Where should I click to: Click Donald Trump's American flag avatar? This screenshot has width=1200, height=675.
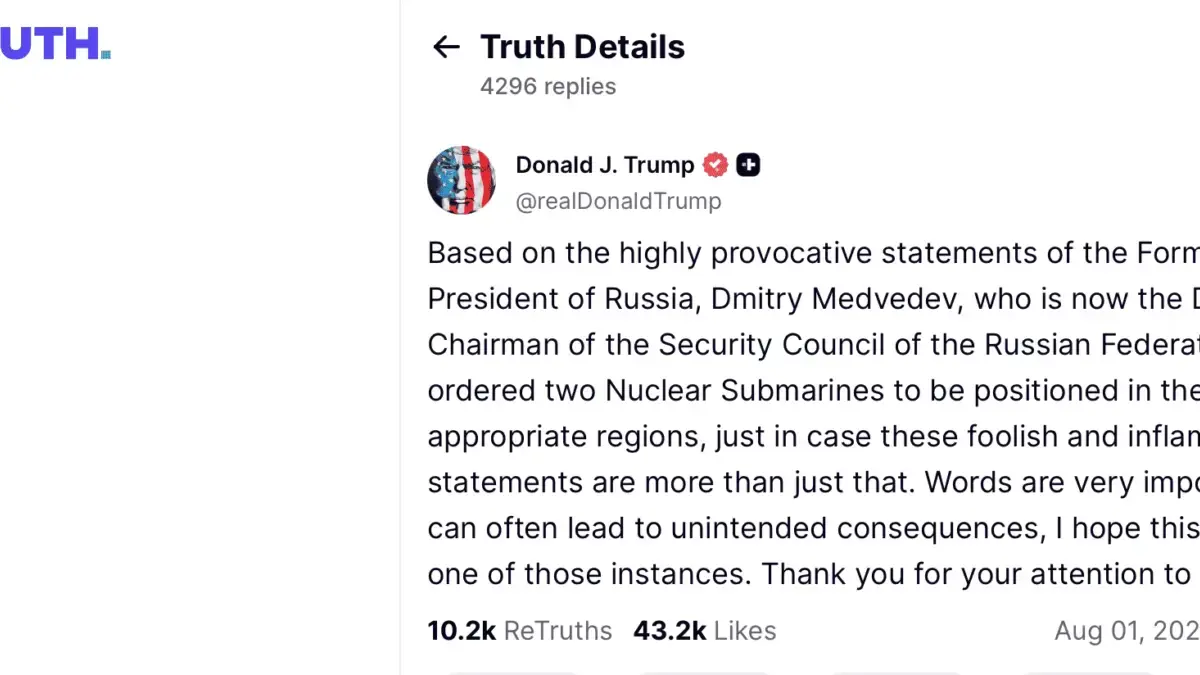click(462, 180)
